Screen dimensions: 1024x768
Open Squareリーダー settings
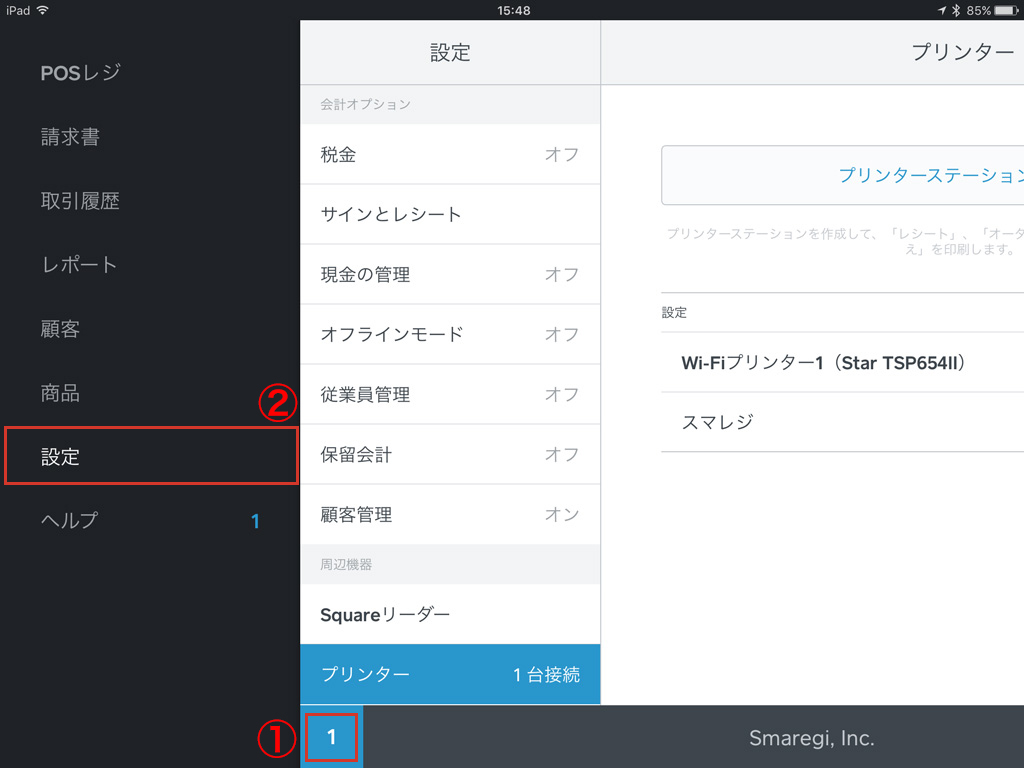pos(450,614)
